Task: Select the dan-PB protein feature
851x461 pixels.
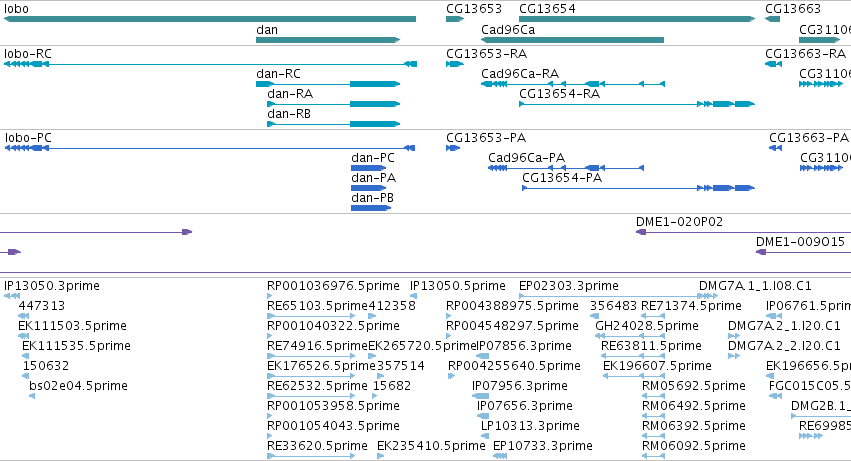Action: [x=371, y=208]
